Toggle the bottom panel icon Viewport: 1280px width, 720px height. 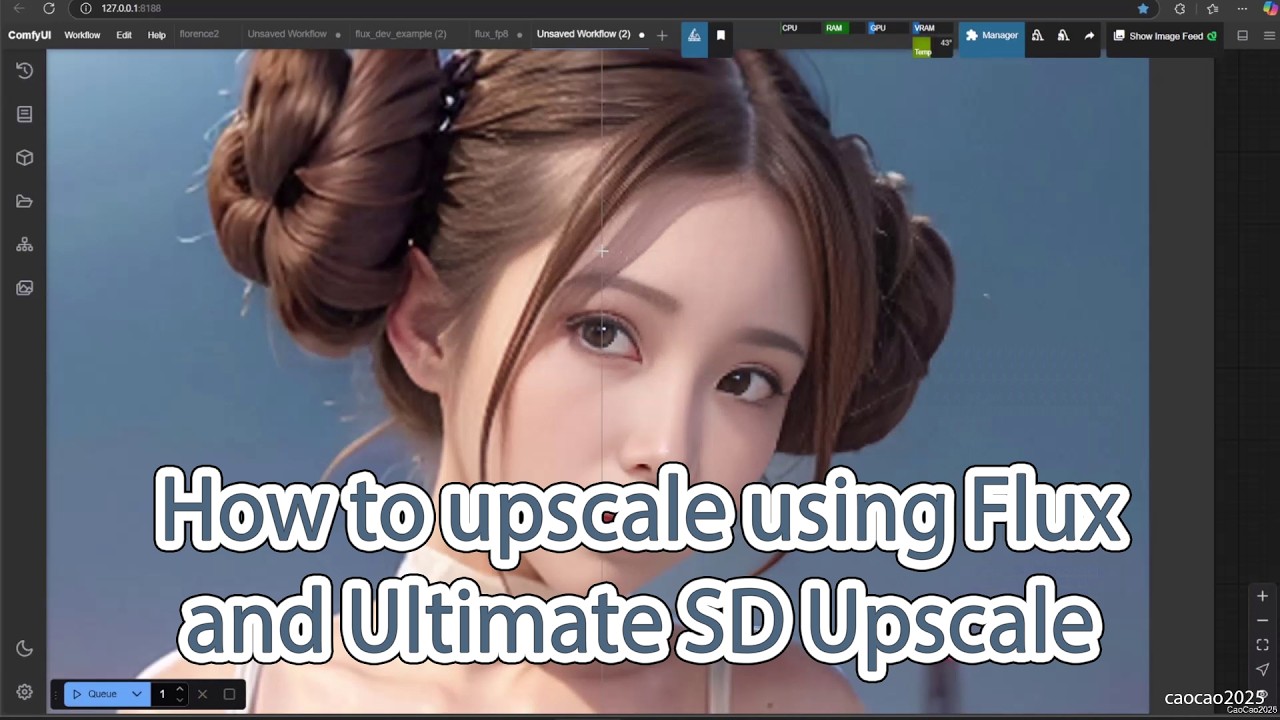[x=1243, y=35]
